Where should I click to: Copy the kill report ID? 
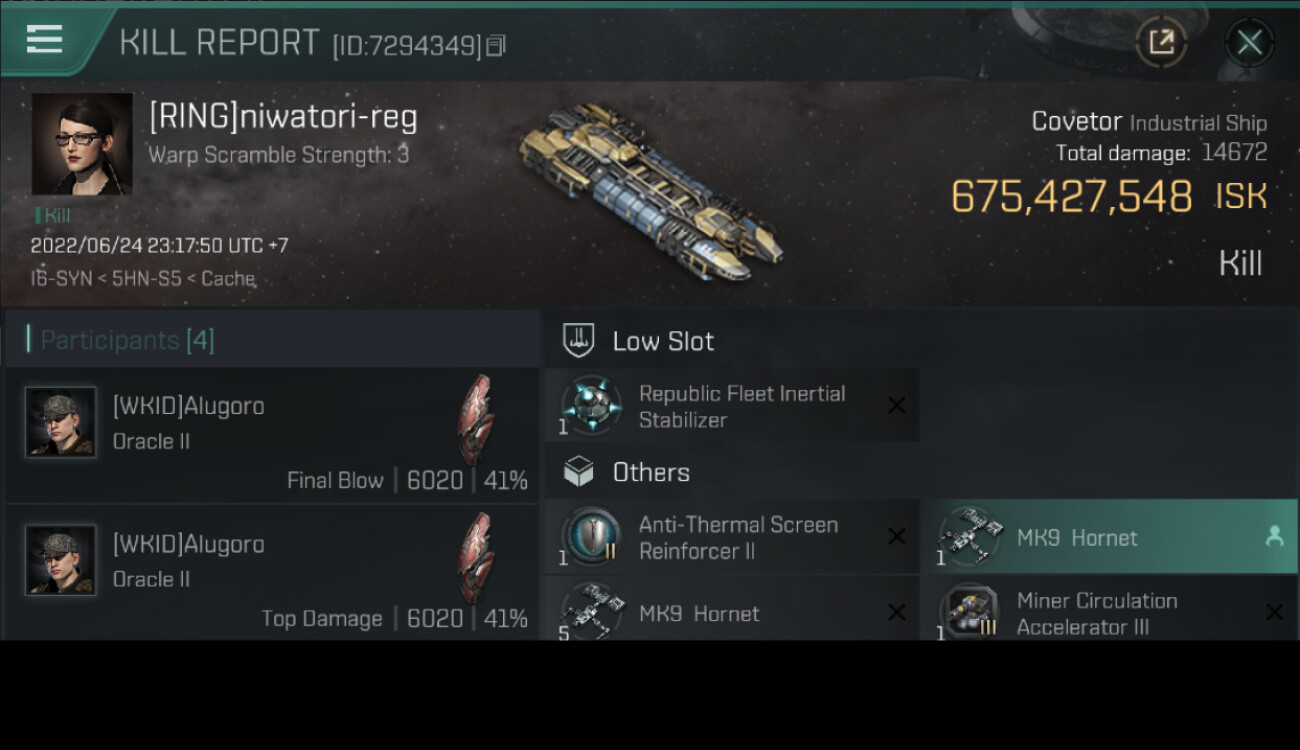point(496,45)
